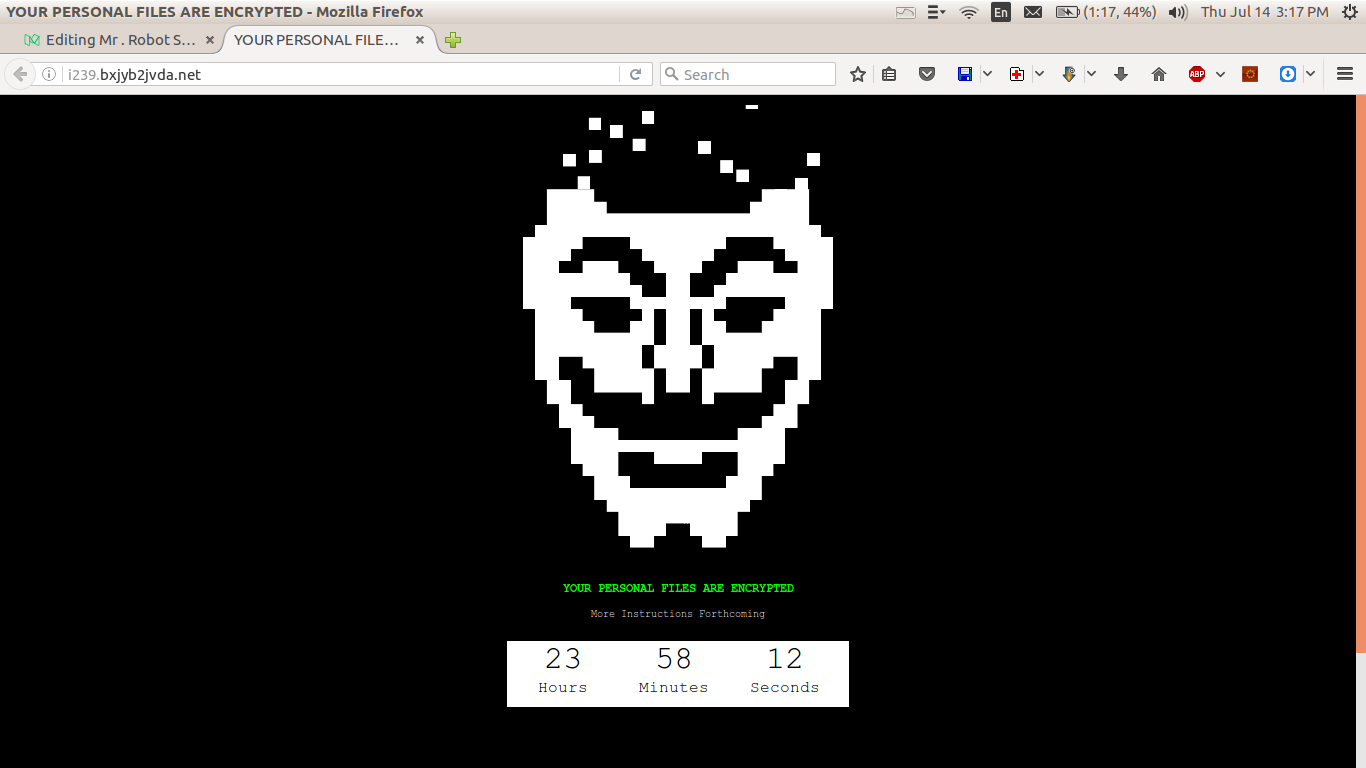1366x768 pixels.
Task: Open the system power cog menu
Action: click(x=1350, y=12)
